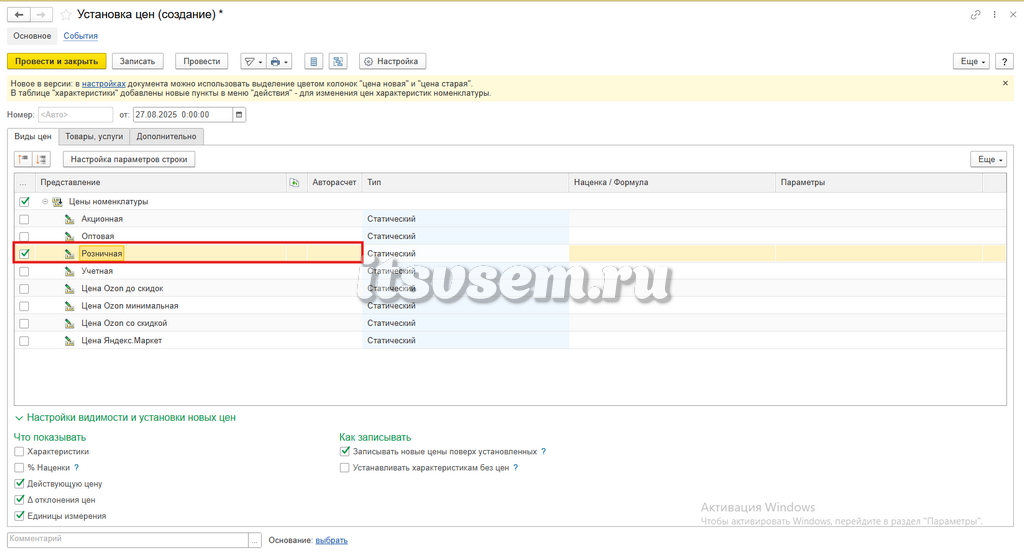This screenshot has height=555, width=1024.
Task: Open the calendar date picker icon
Action: (239, 114)
